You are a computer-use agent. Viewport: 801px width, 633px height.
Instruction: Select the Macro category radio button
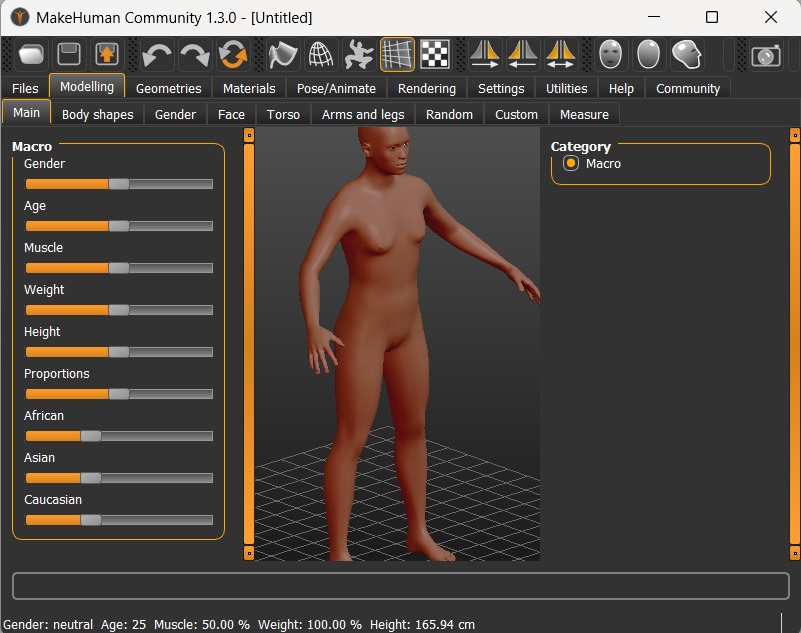pos(571,164)
